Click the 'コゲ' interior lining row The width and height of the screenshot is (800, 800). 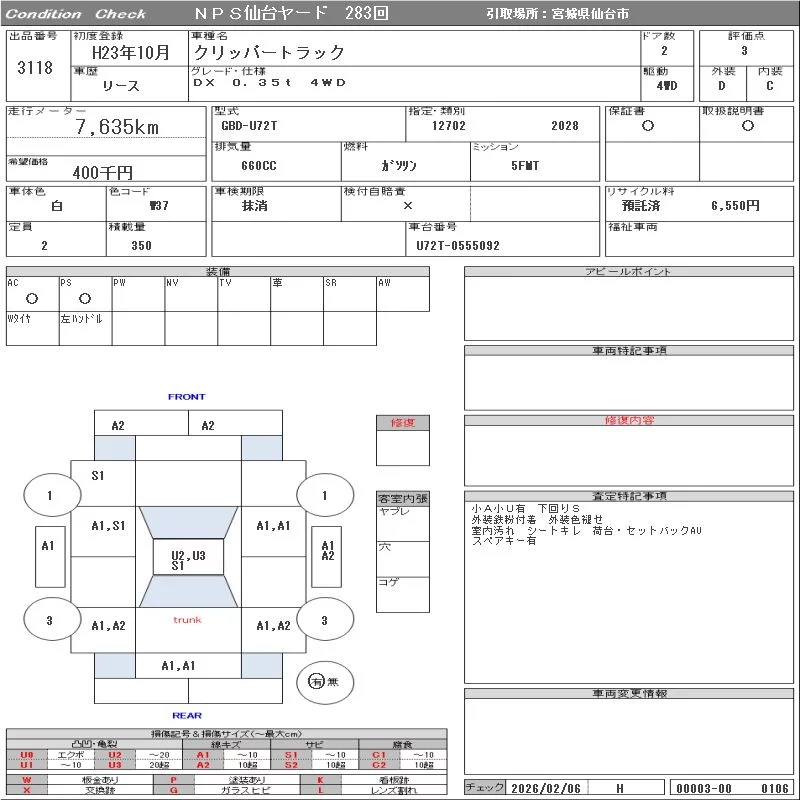[x=403, y=595]
